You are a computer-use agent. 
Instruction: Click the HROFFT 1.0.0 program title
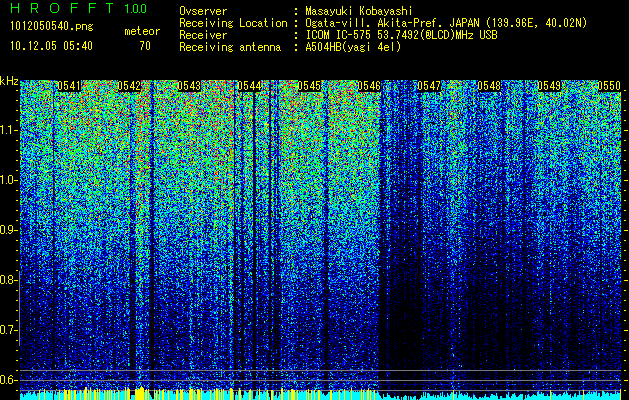pyautogui.click(x=79, y=8)
